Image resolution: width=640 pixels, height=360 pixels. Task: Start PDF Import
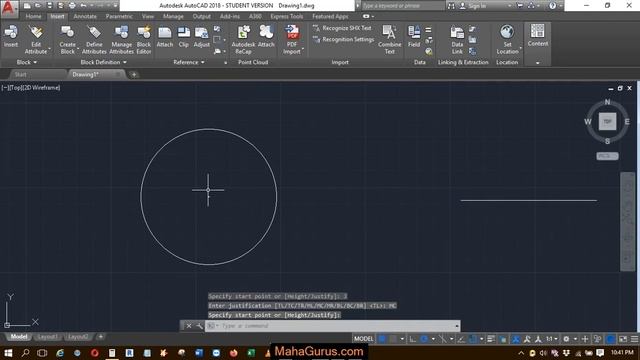292,40
